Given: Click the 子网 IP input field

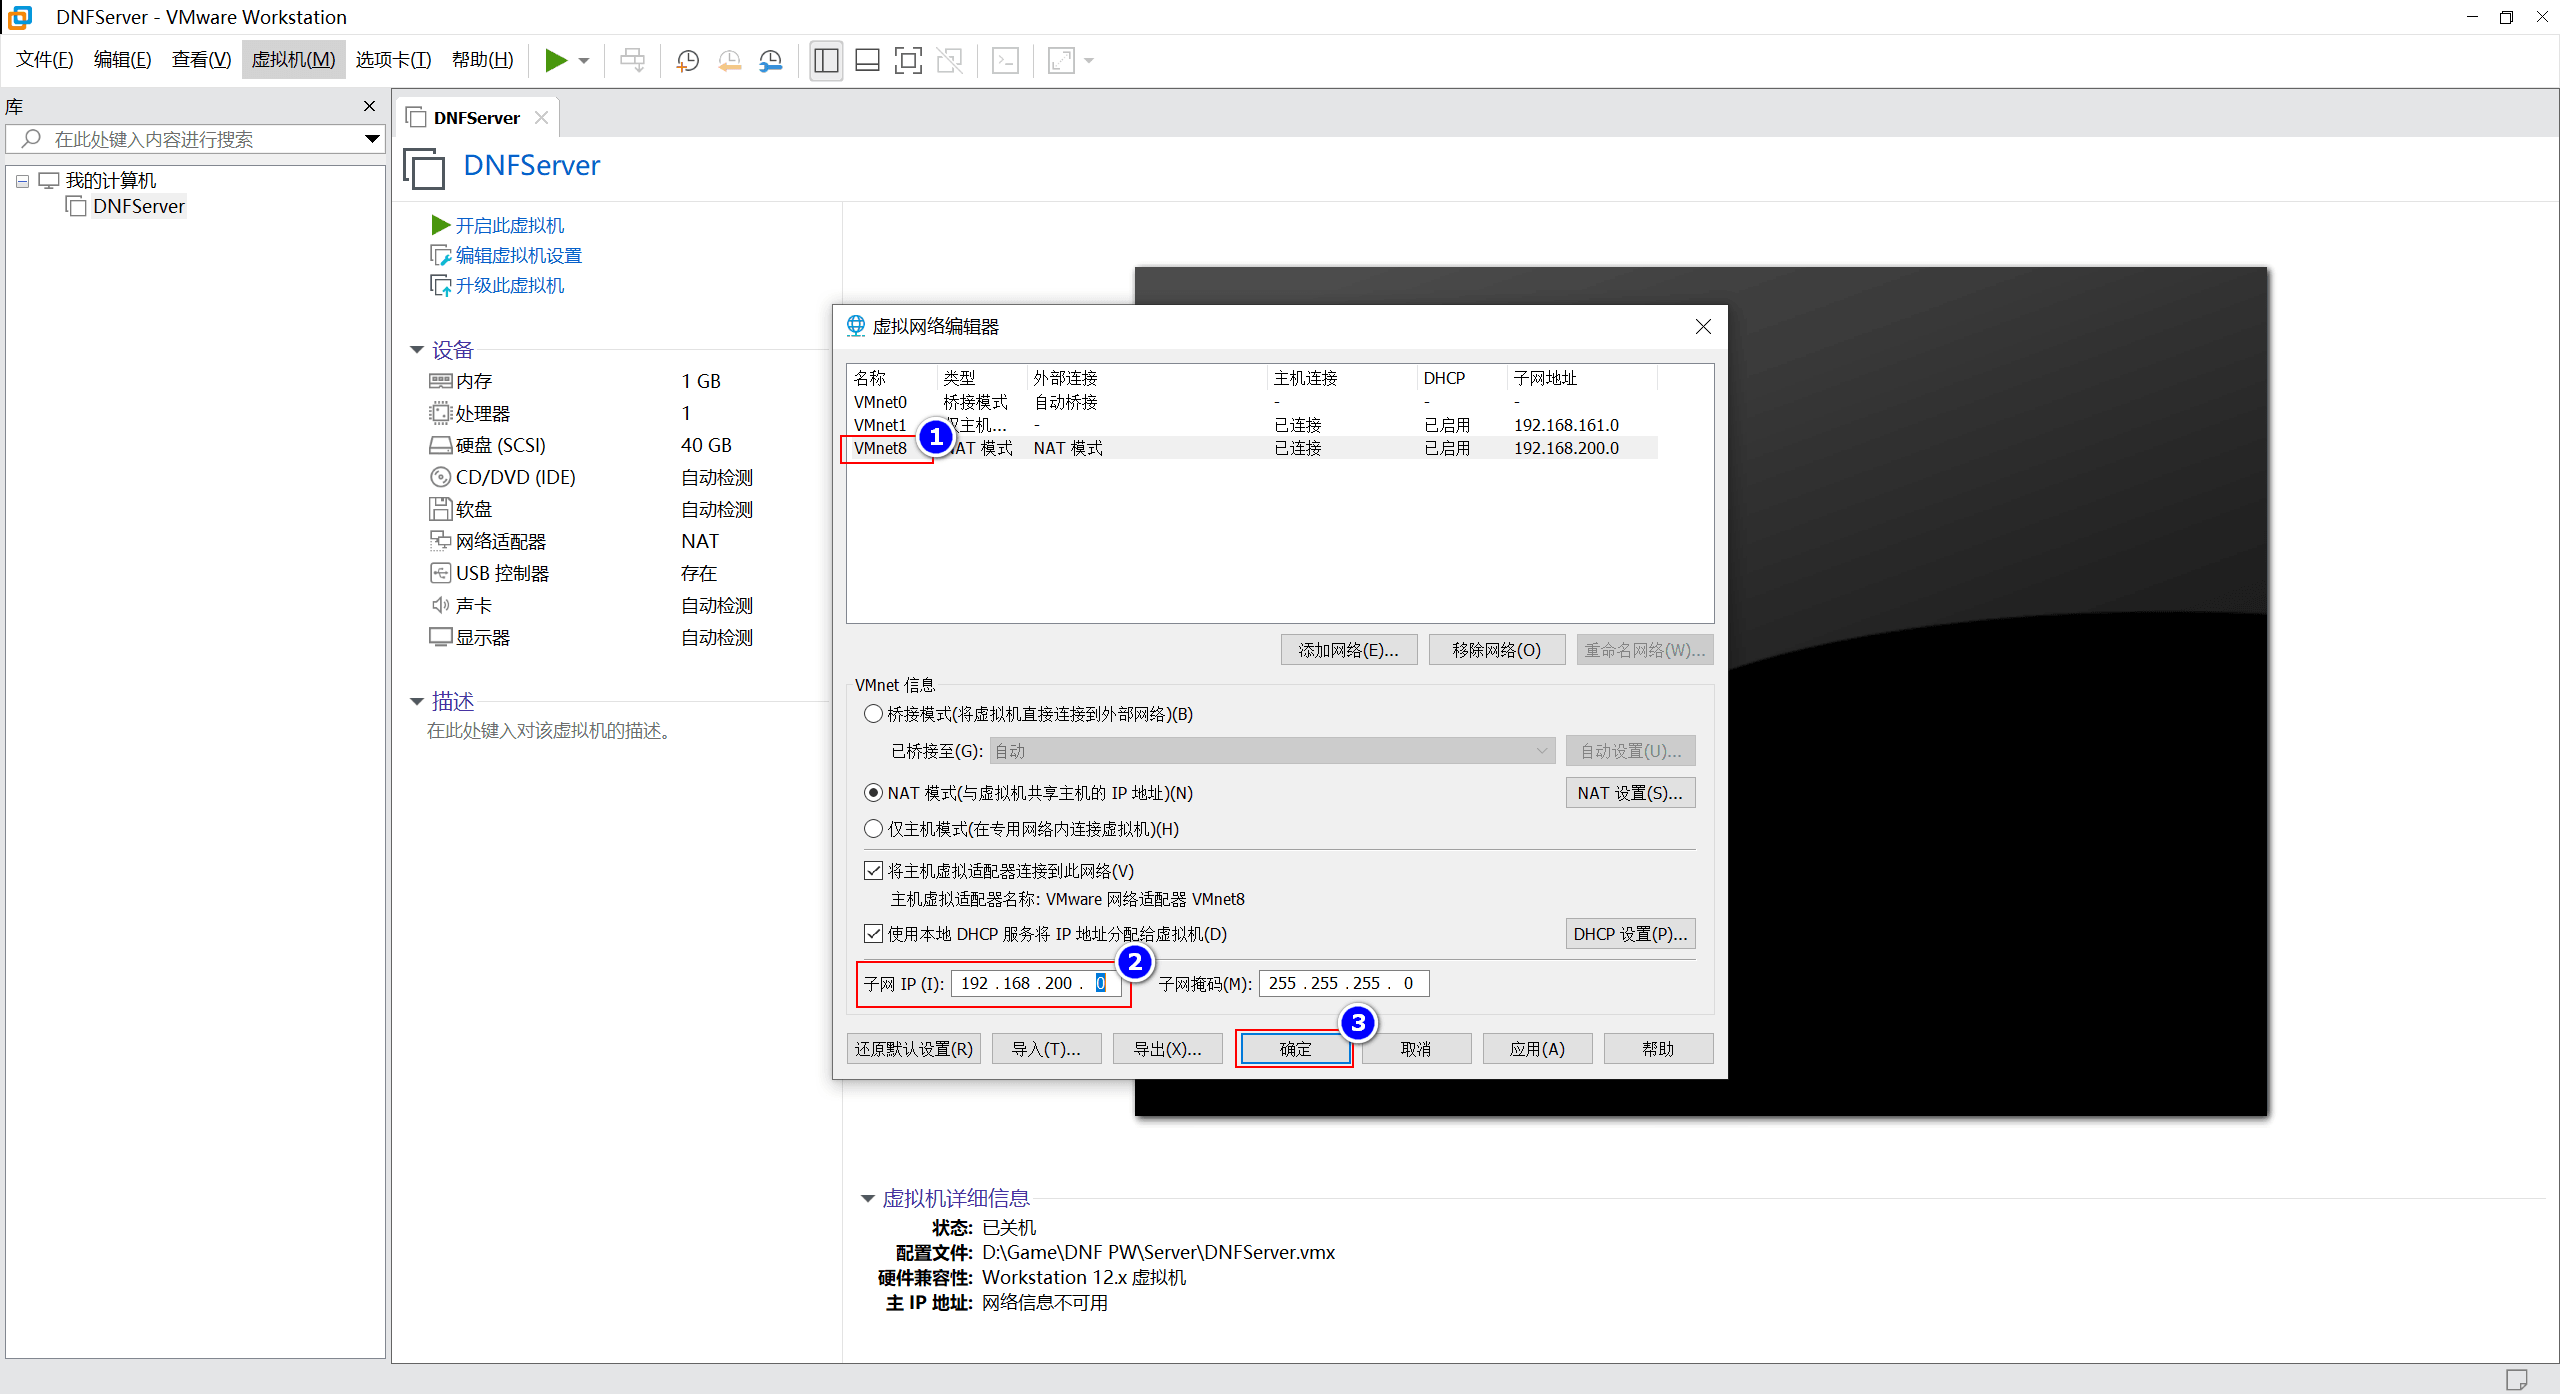Looking at the screenshot, I should pyautogui.click(x=1035, y=983).
